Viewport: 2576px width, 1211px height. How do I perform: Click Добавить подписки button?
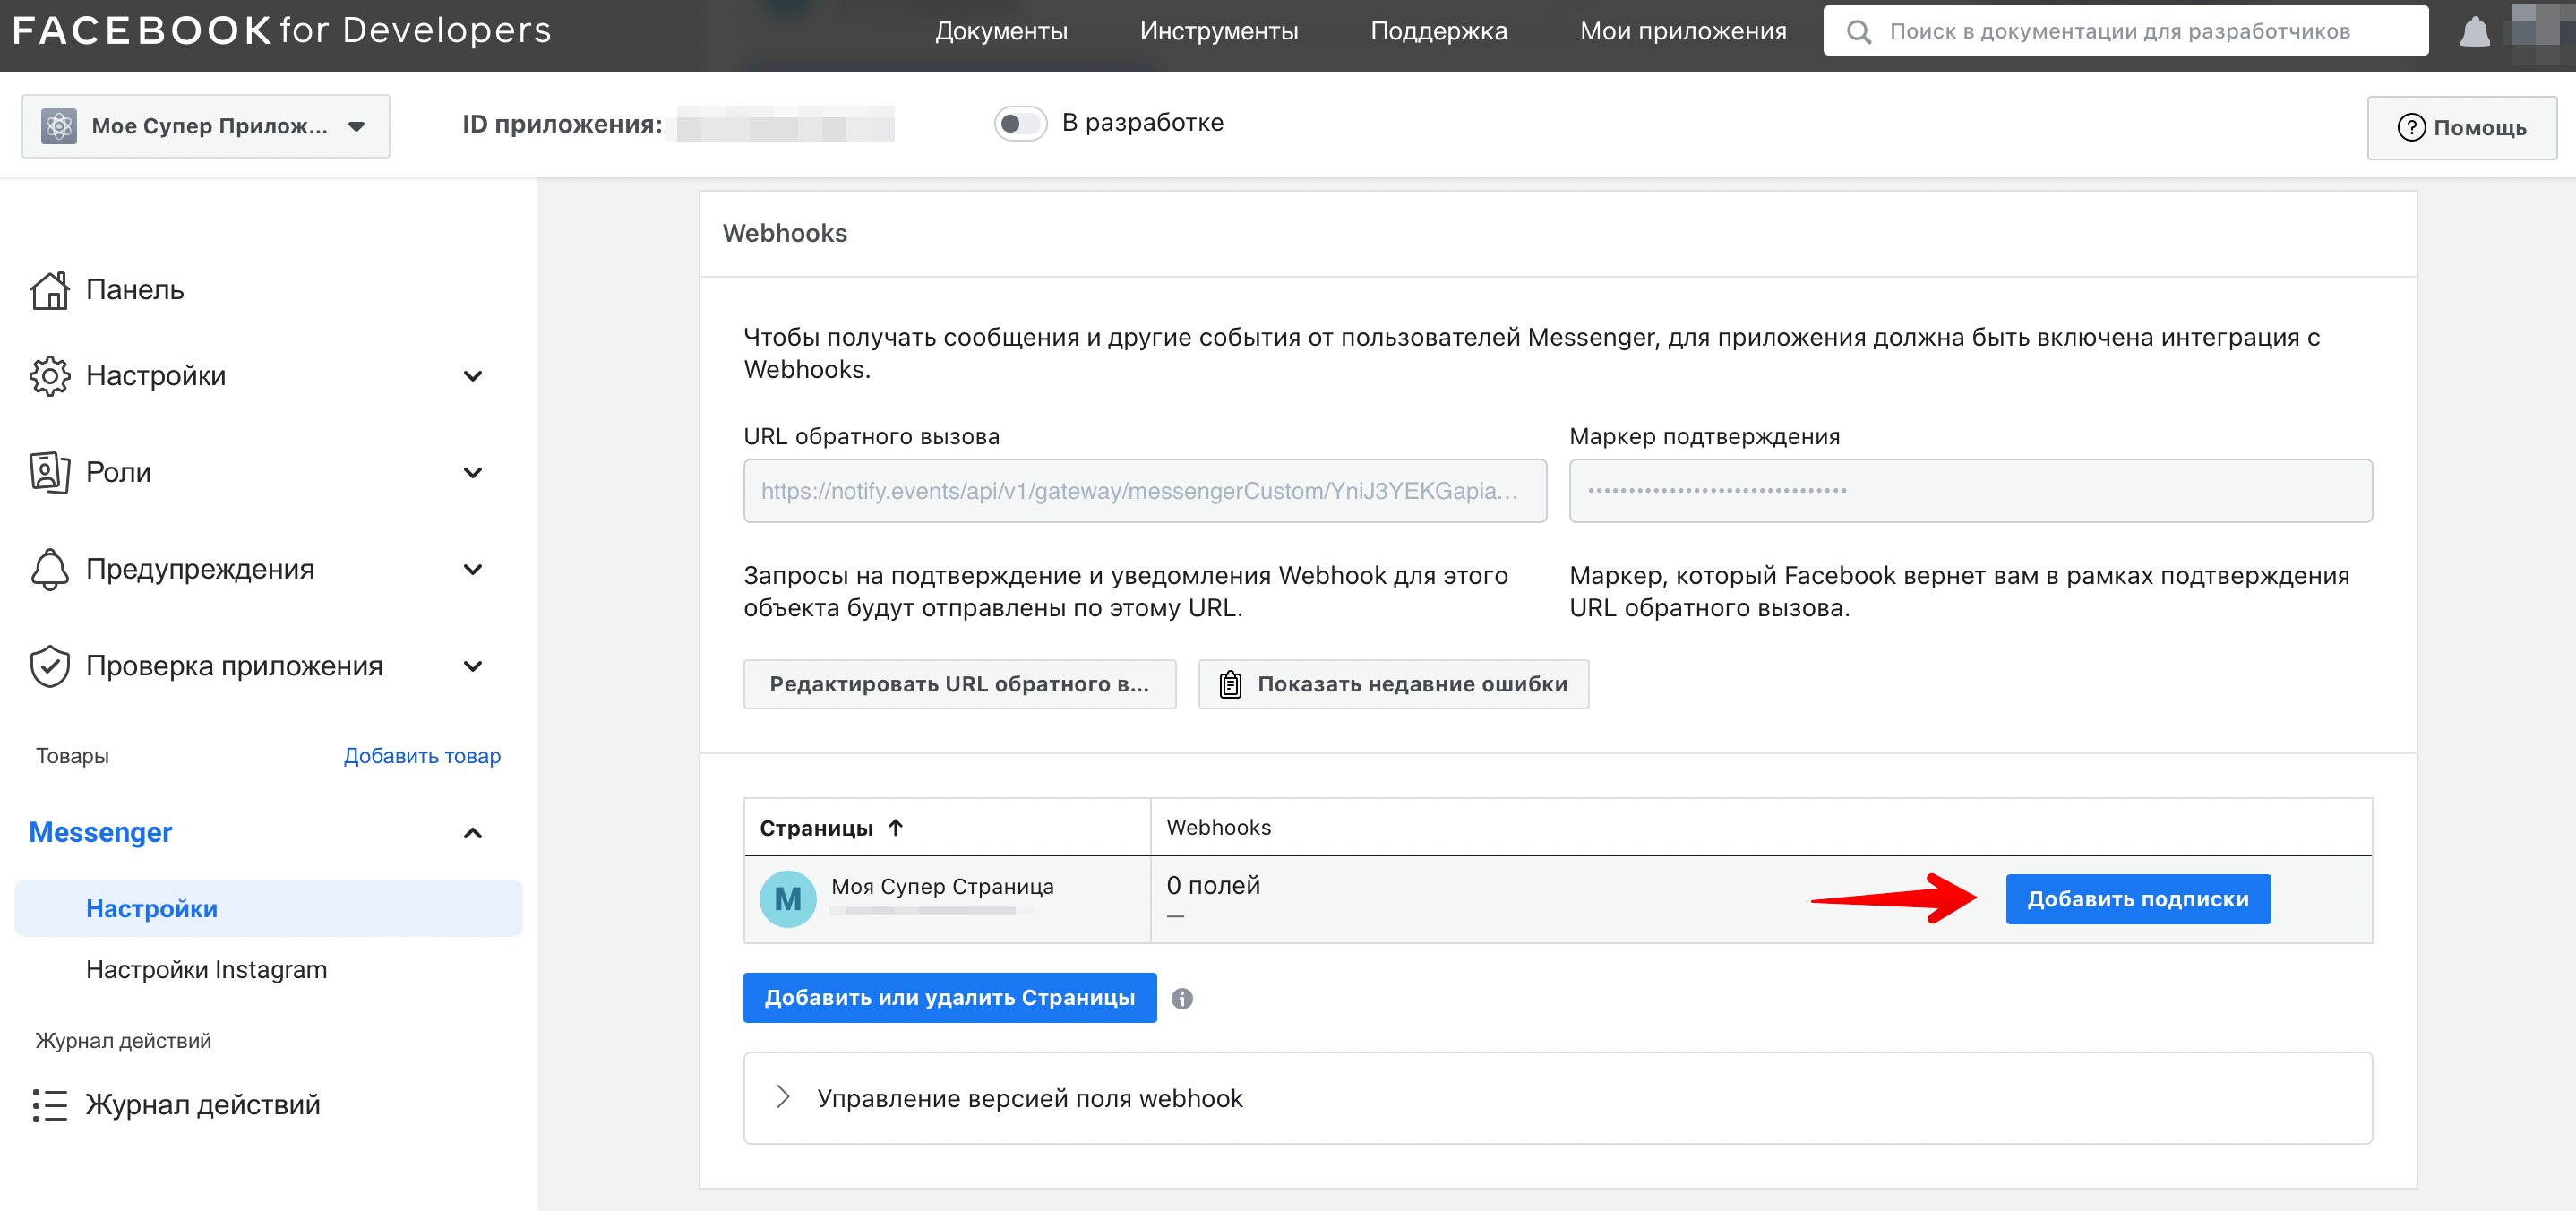pos(2137,899)
